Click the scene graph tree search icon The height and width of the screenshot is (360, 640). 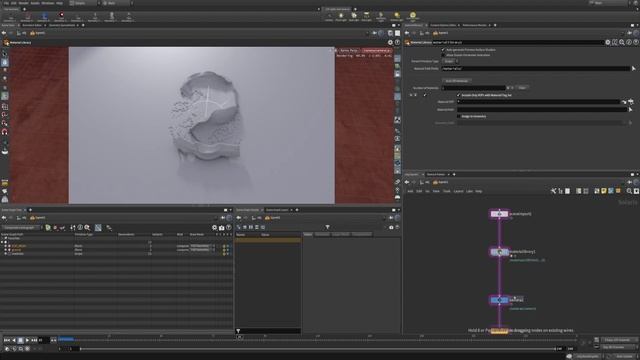pos(87,228)
